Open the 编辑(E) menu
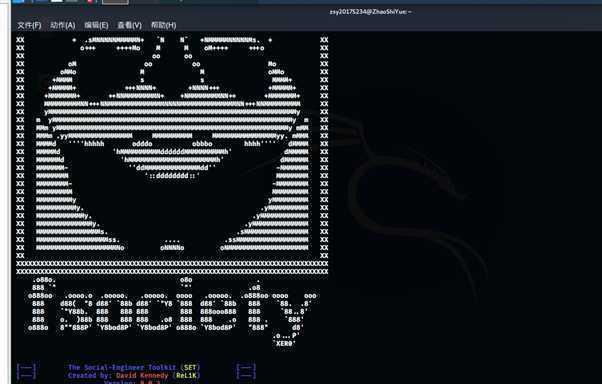The height and width of the screenshot is (384, 602). pos(96,25)
